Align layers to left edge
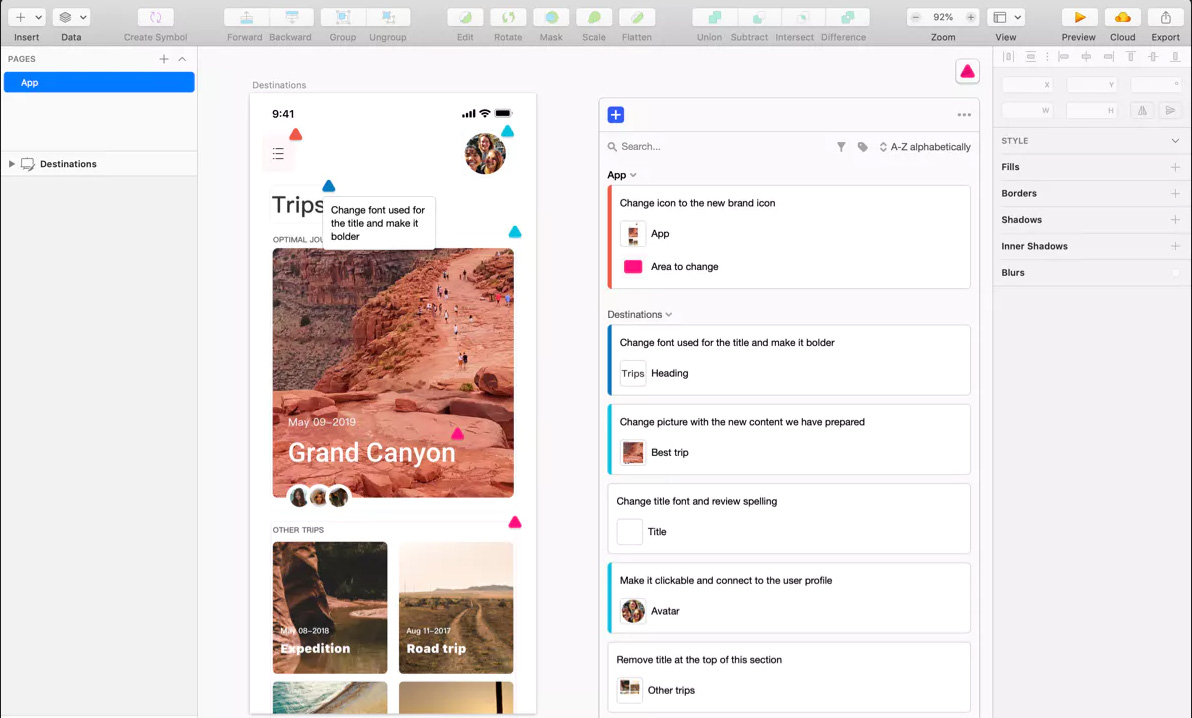 point(1063,56)
